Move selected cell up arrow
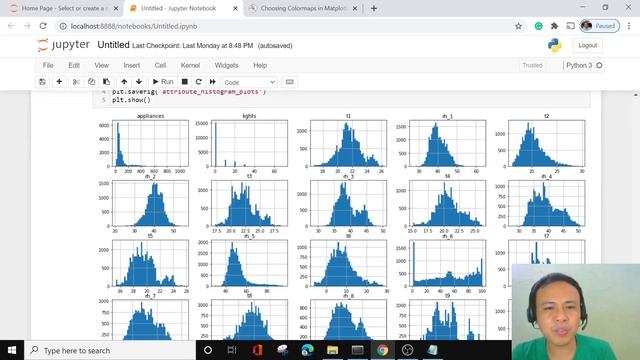This screenshot has height=360, width=640. click(124, 82)
